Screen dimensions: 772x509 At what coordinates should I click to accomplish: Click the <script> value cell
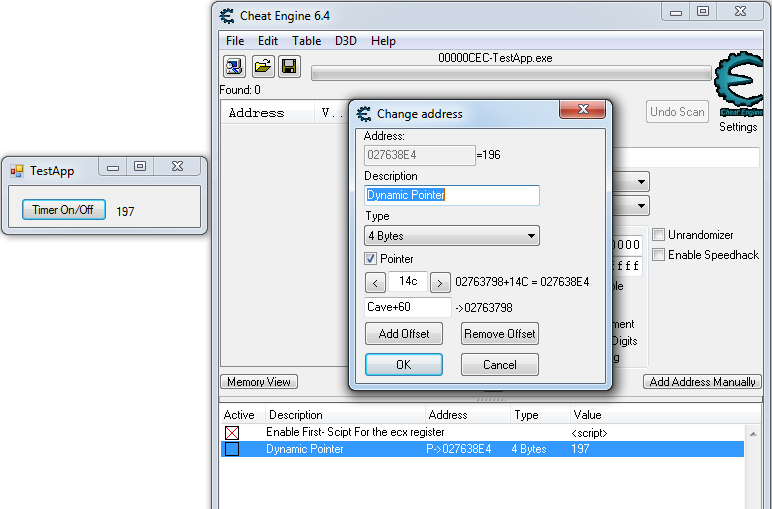coord(589,433)
